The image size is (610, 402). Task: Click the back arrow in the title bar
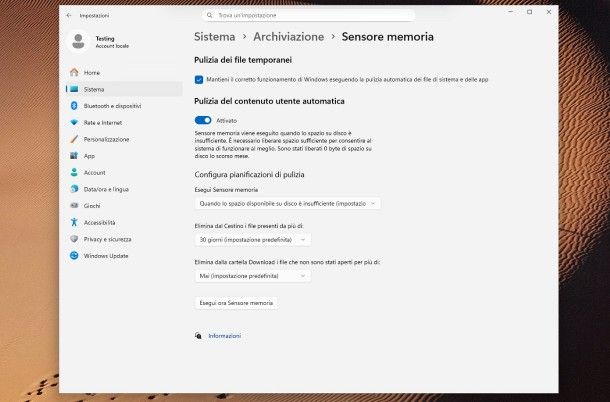pyautogui.click(x=68, y=15)
